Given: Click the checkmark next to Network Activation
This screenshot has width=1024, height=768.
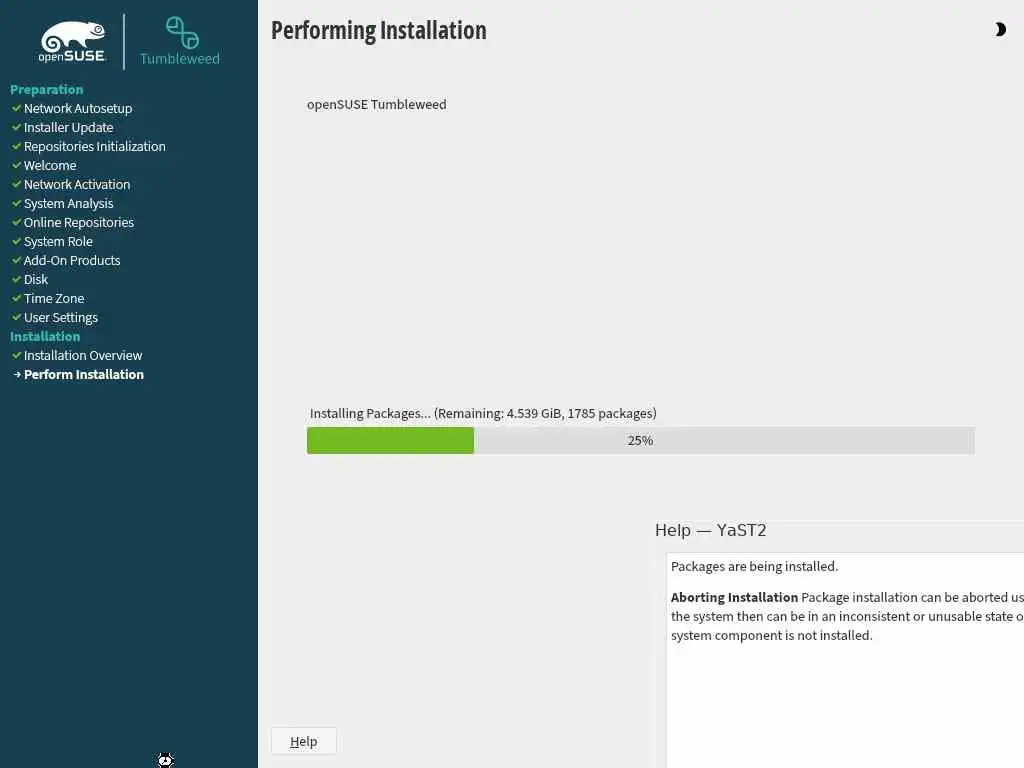Looking at the screenshot, I should pyautogui.click(x=17, y=184).
